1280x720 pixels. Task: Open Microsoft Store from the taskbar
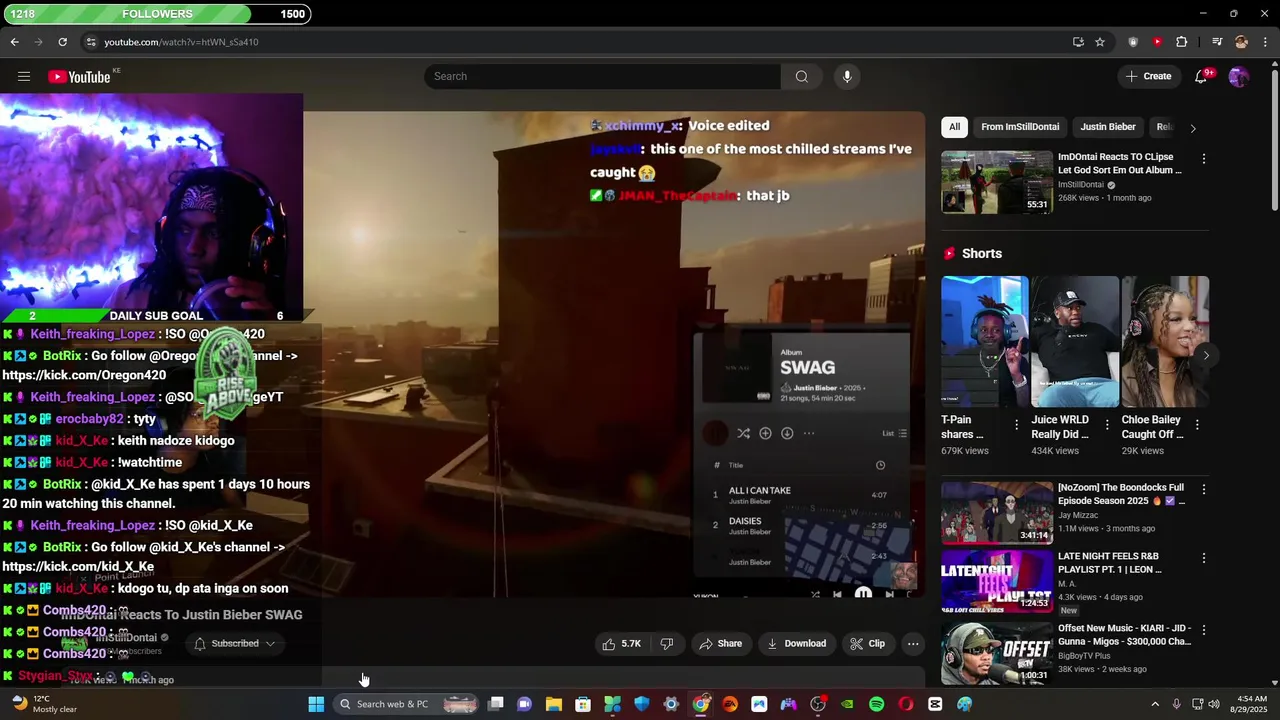click(583, 704)
